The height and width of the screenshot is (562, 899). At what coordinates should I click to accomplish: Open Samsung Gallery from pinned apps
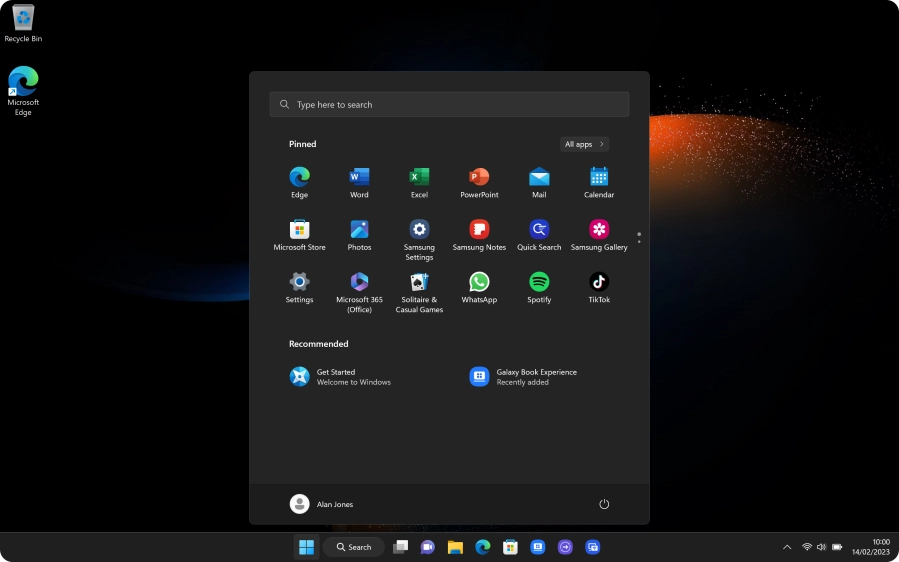pyautogui.click(x=599, y=231)
